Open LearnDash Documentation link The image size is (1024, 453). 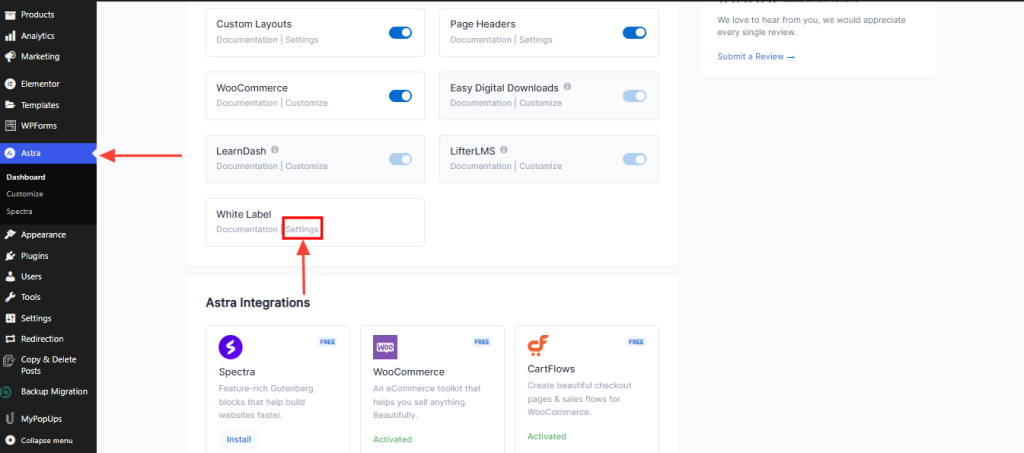pyautogui.click(x=247, y=166)
